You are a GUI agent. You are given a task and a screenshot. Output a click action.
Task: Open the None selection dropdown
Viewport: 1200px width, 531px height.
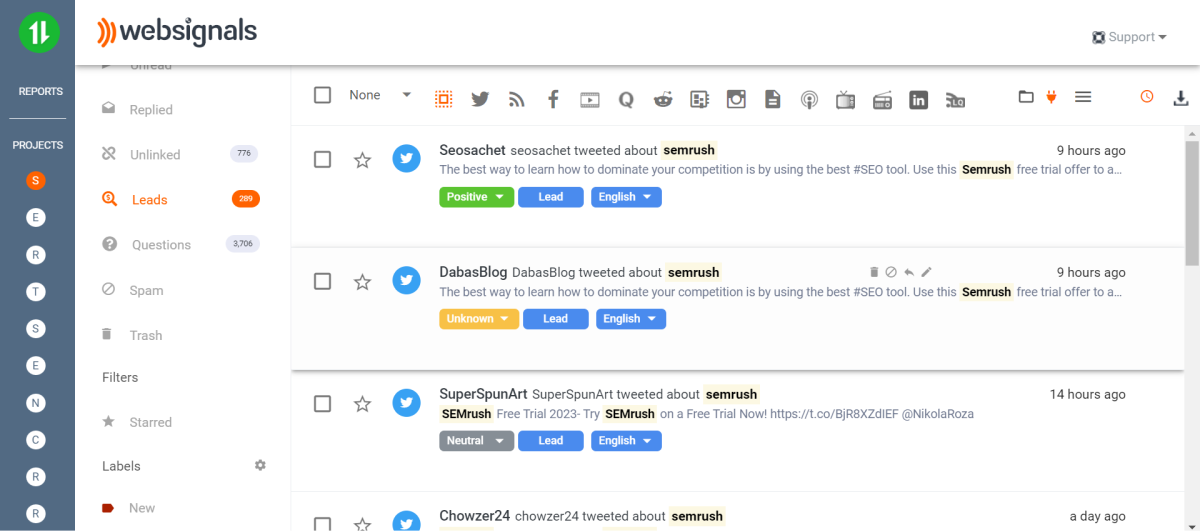(x=380, y=95)
